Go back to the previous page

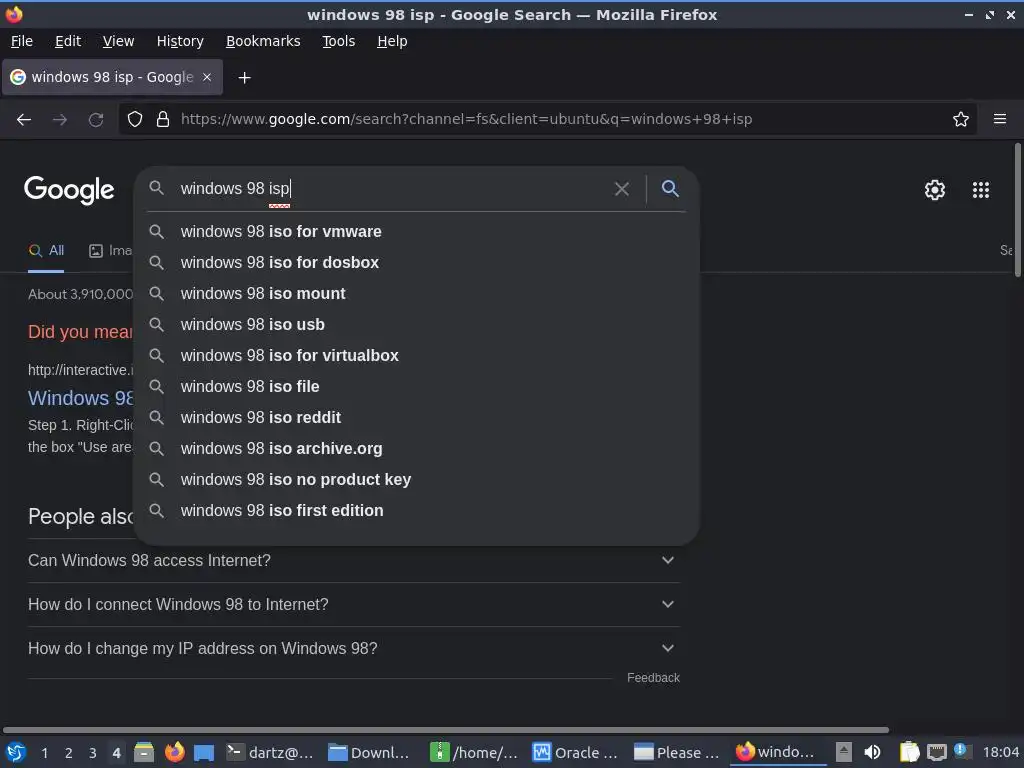coord(24,120)
